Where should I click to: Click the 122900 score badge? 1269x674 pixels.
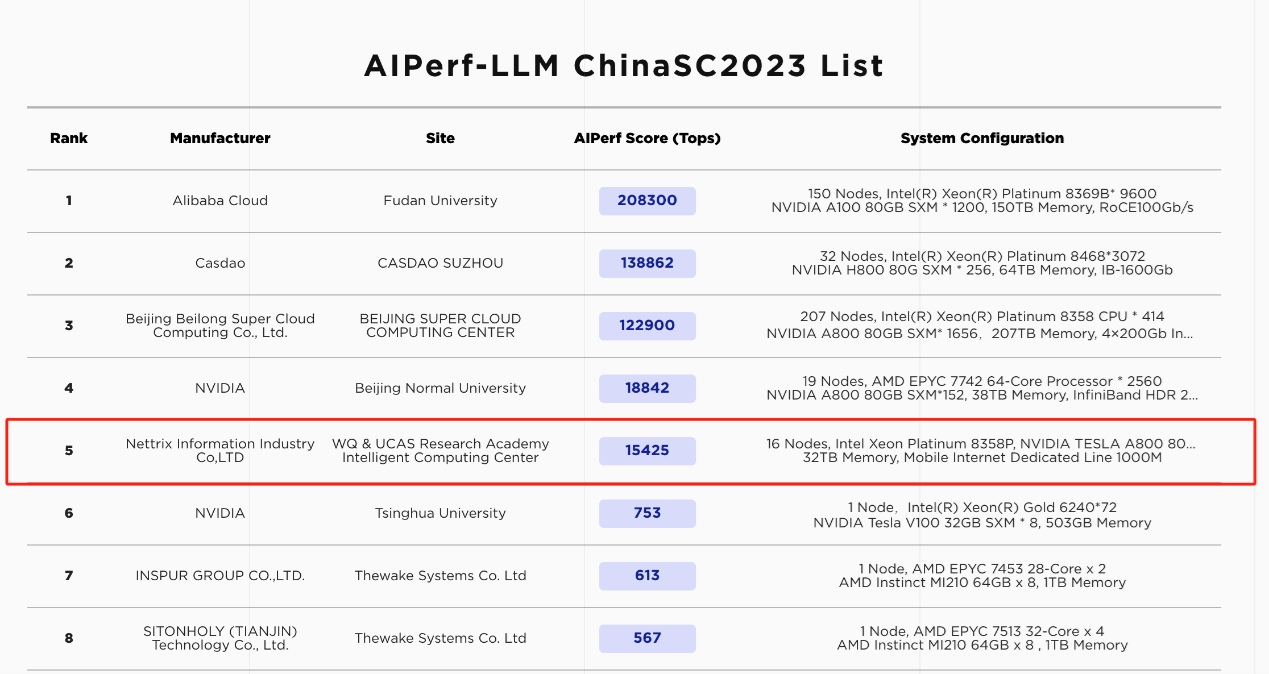[x=647, y=326]
